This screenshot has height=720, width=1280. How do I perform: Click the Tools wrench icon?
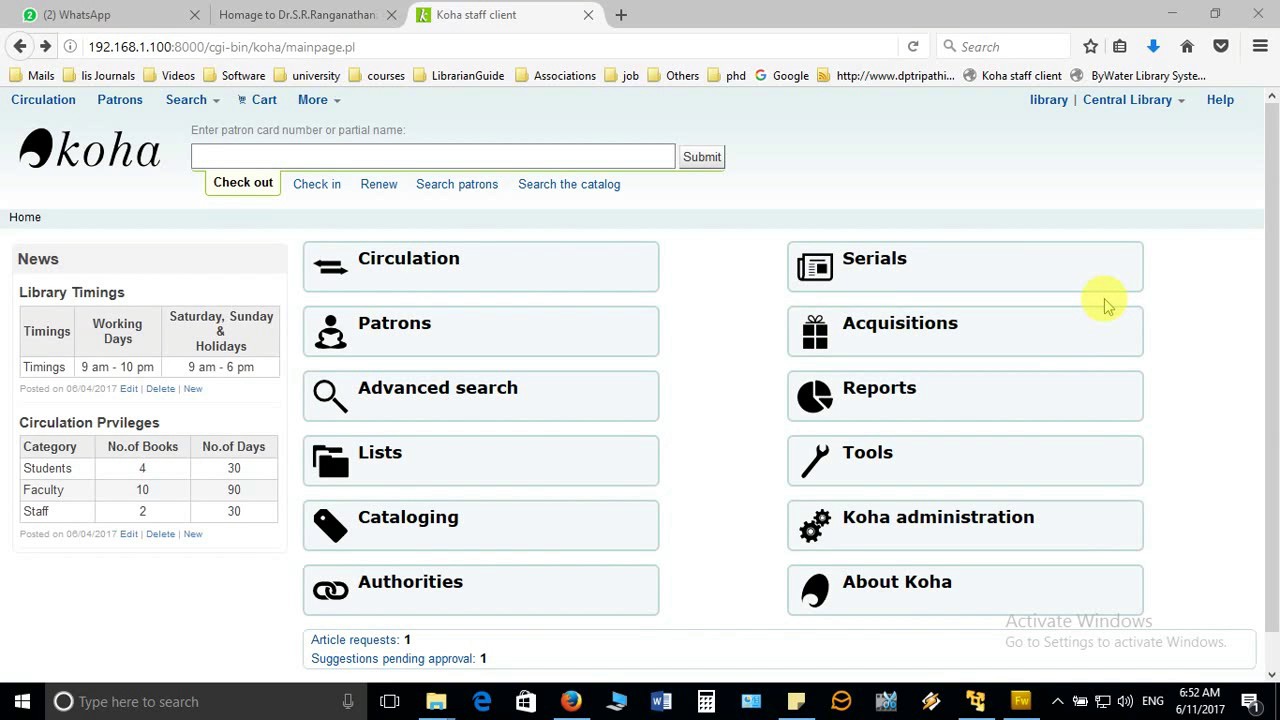pos(815,461)
